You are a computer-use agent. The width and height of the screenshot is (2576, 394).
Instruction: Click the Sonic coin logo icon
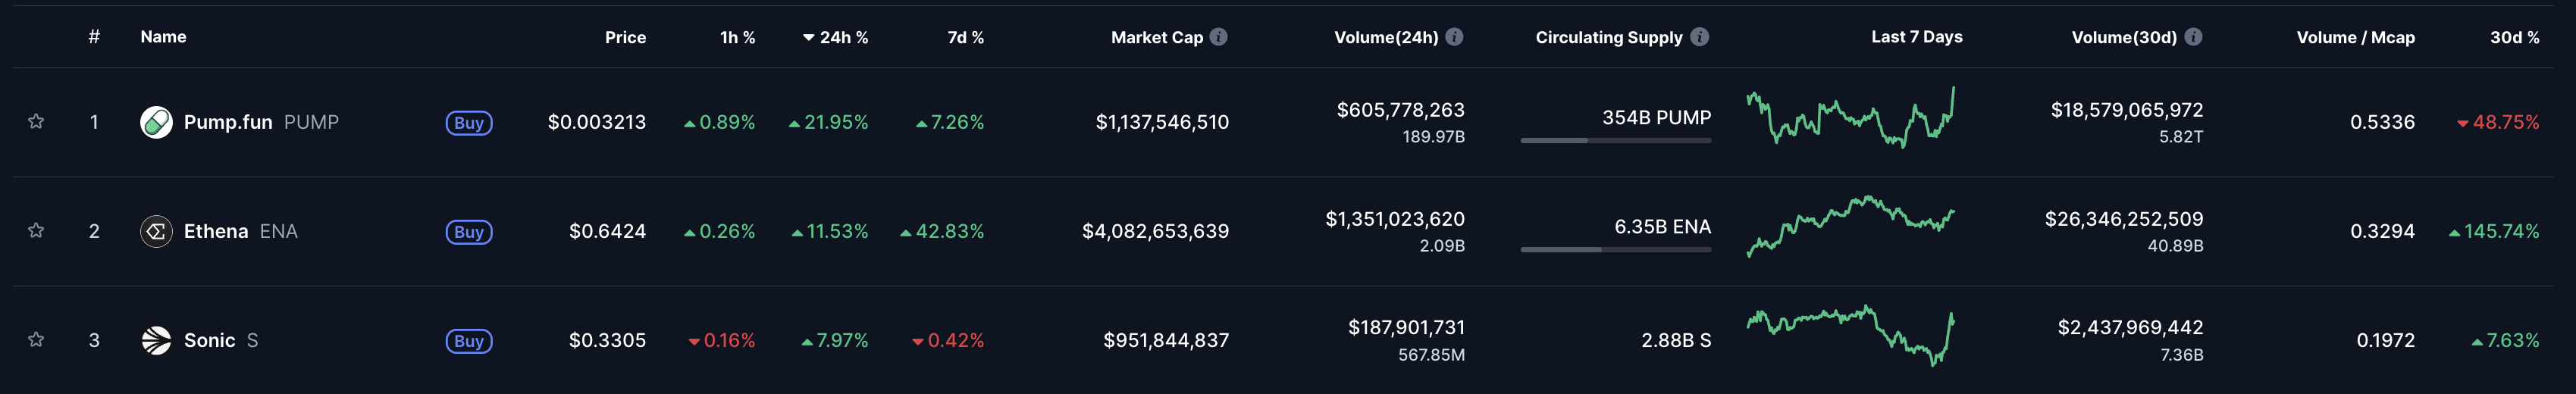click(x=156, y=340)
